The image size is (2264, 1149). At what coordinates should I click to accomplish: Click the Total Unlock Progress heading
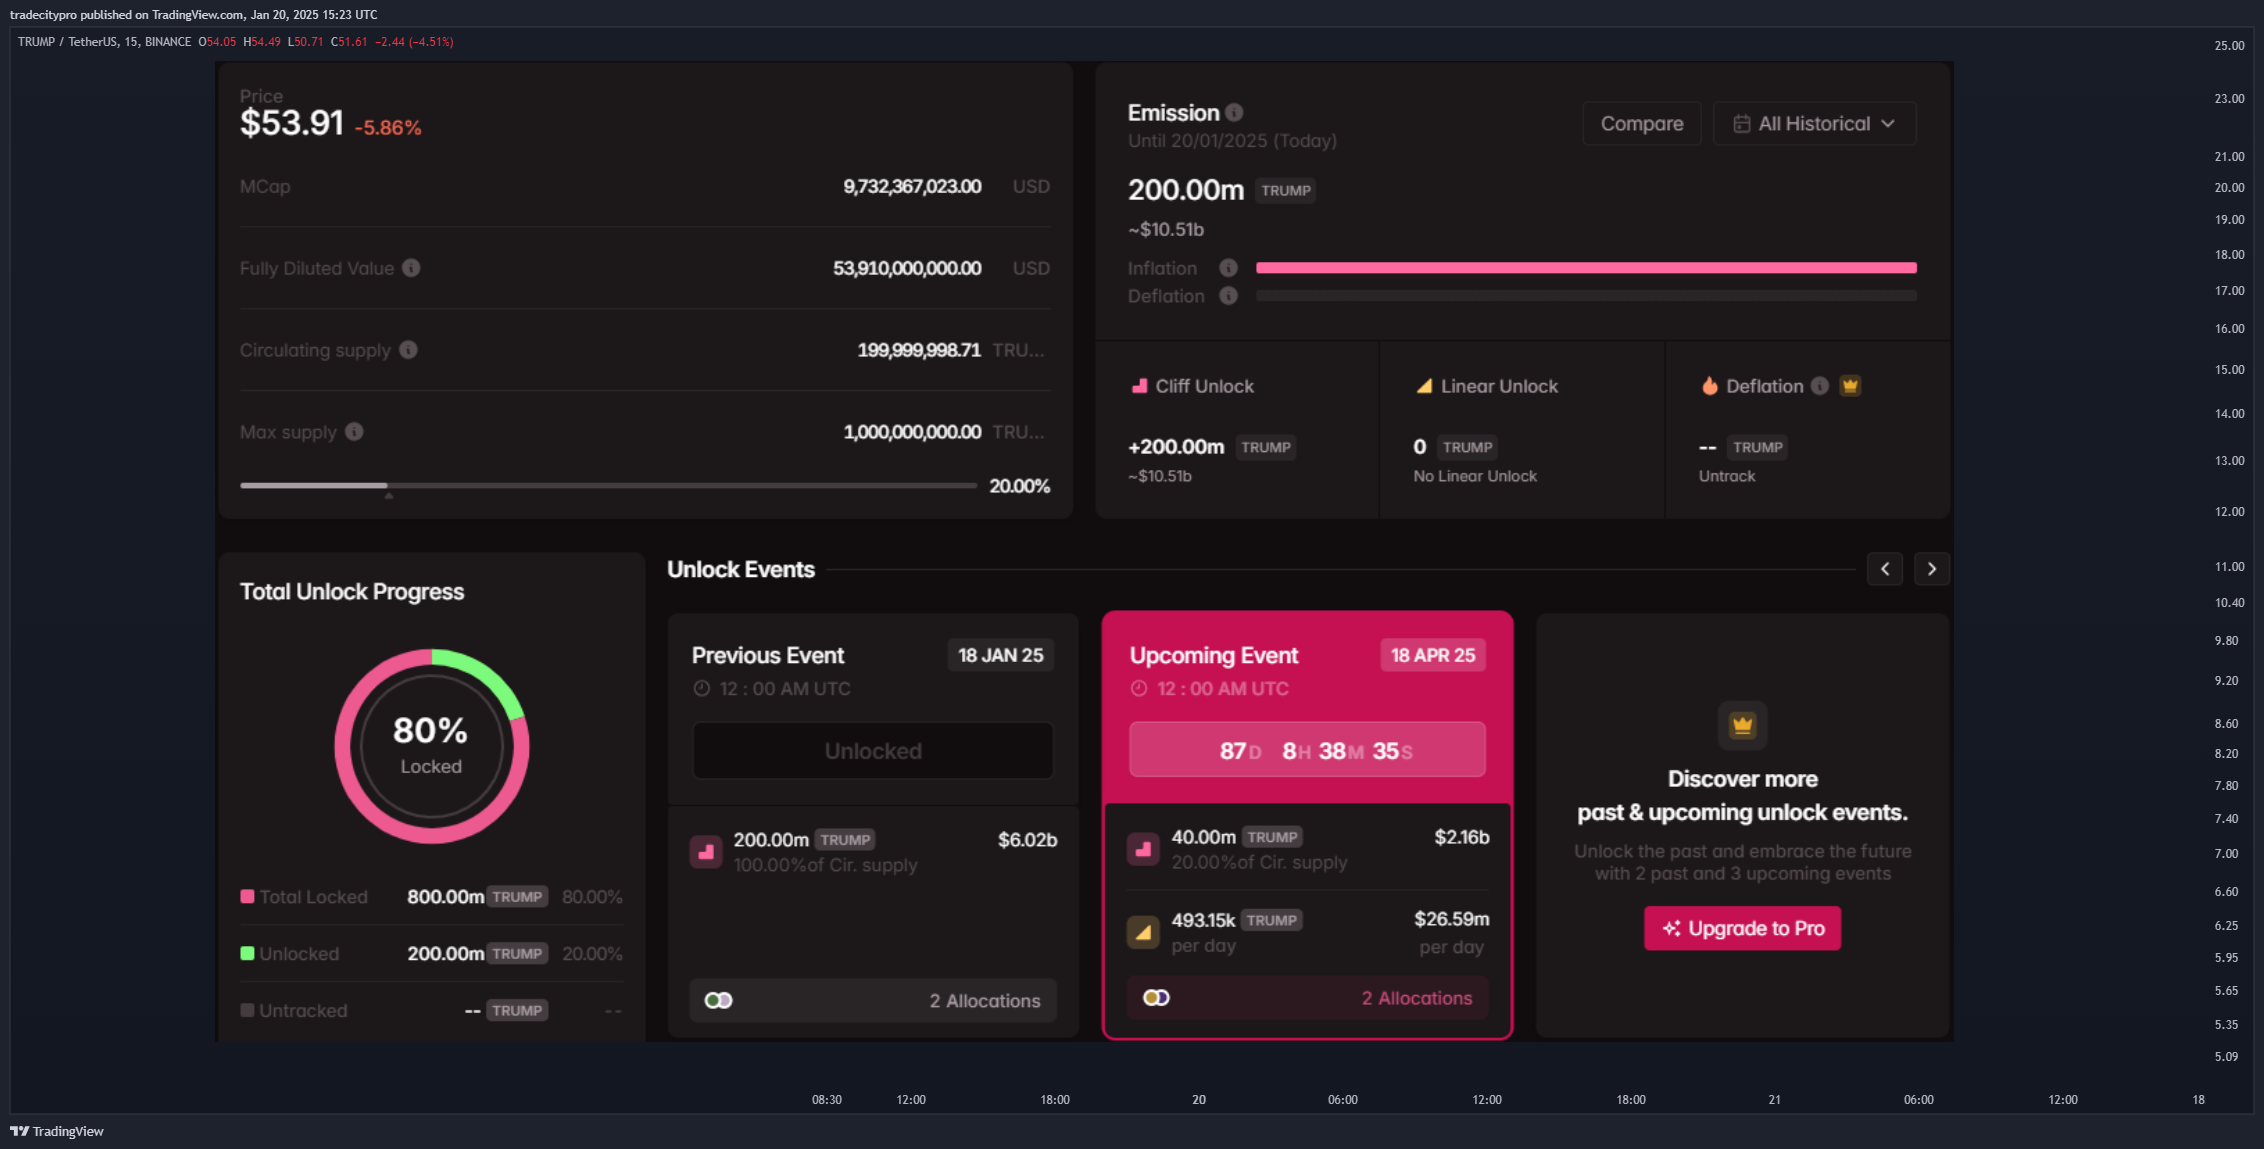pyautogui.click(x=352, y=592)
